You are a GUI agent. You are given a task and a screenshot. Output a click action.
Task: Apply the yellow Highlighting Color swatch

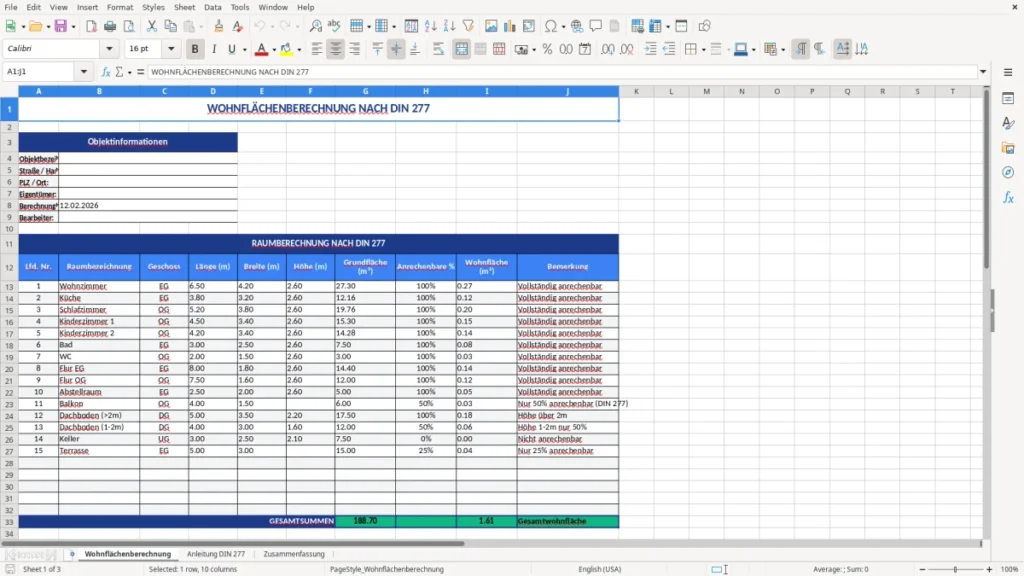286,49
